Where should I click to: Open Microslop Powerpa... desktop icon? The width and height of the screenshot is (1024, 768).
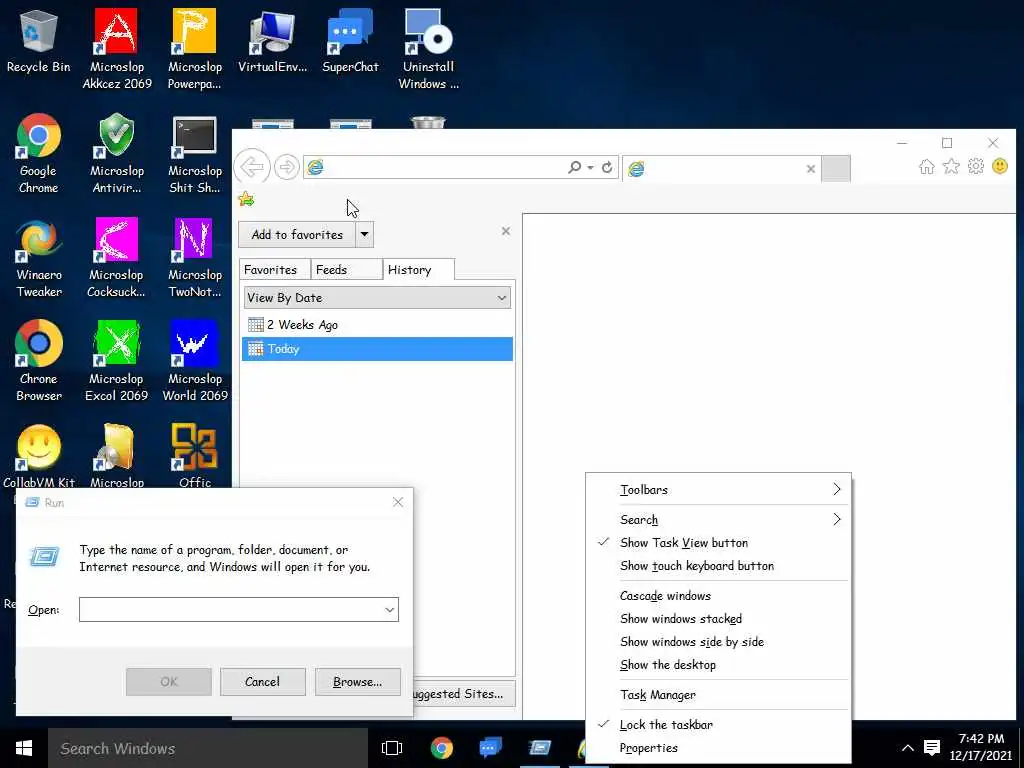tap(195, 49)
